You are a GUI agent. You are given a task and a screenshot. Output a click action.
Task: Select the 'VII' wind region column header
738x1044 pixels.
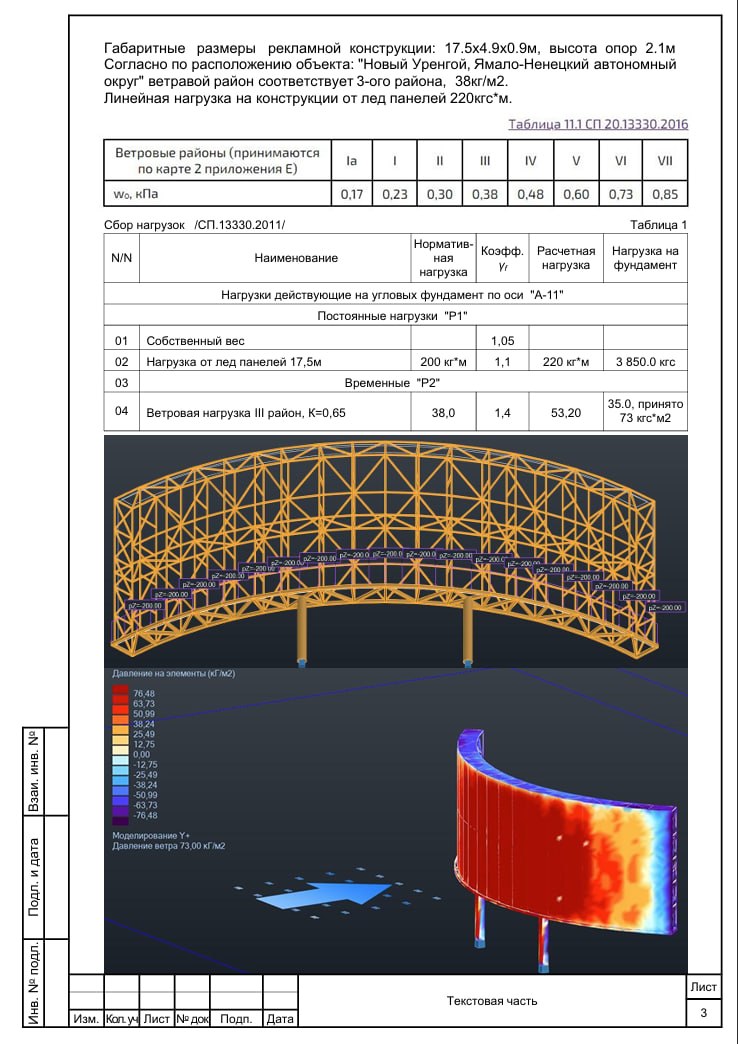click(x=665, y=160)
